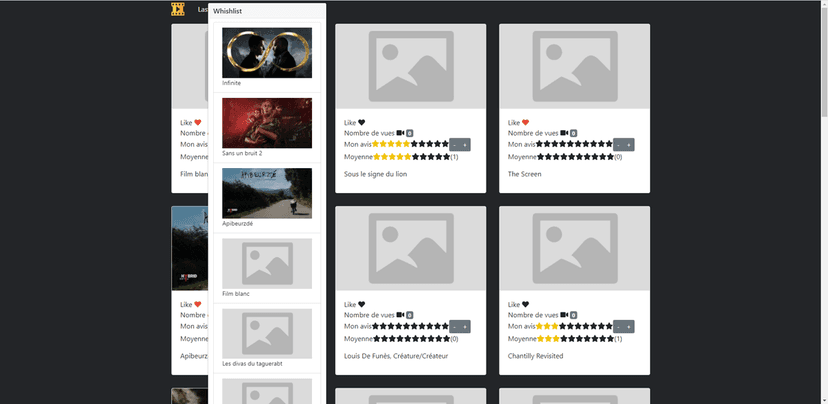The width and height of the screenshot is (828, 404).
Task: Click first Mon avis star on Louis De Funès
Action: coord(376,326)
